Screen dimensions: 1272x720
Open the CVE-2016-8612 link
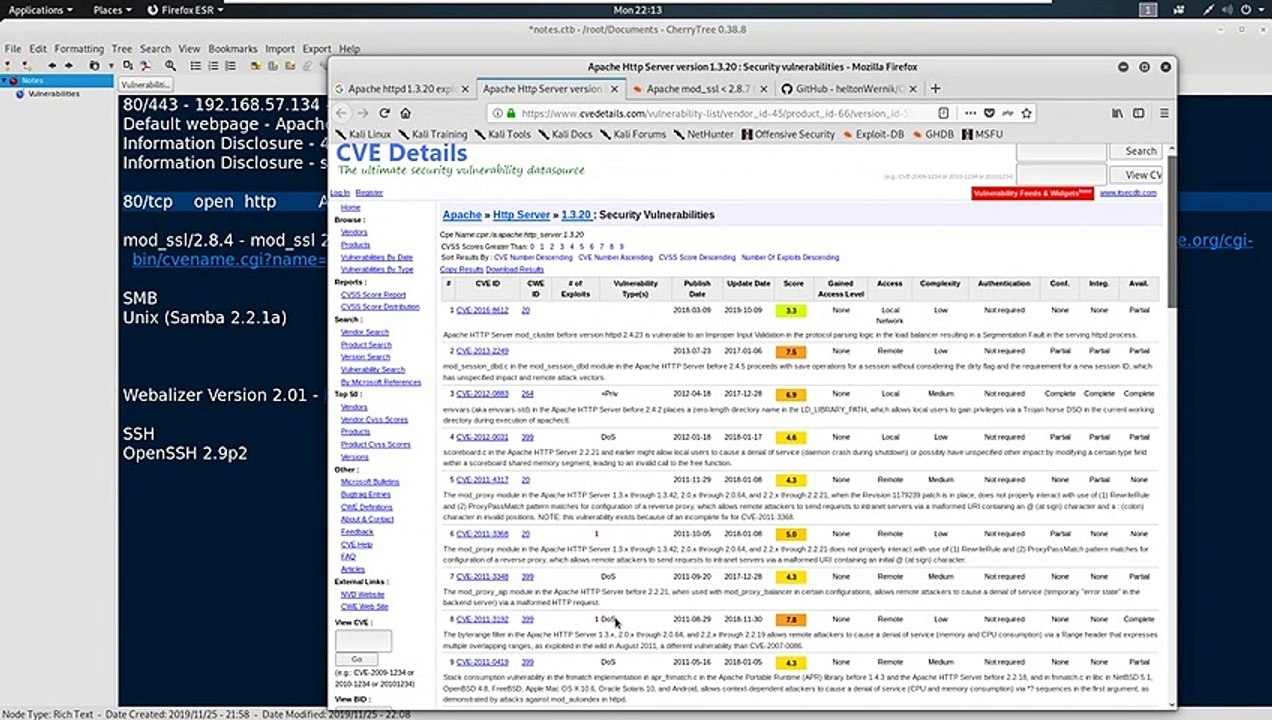[x=482, y=311]
